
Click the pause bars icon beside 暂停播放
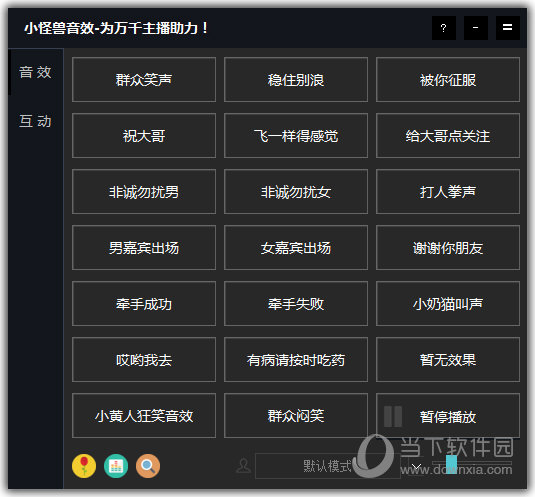click(x=393, y=416)
